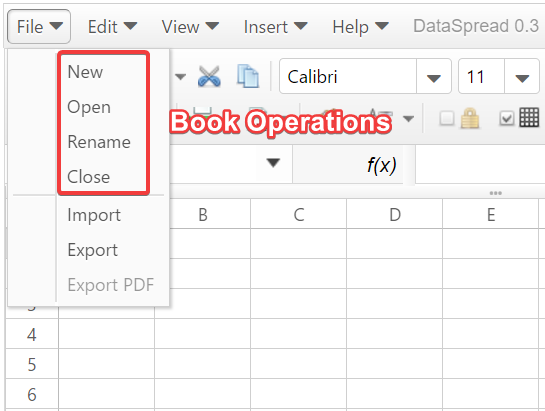Open the File menu
545x411 pixels.
[39, 27]
